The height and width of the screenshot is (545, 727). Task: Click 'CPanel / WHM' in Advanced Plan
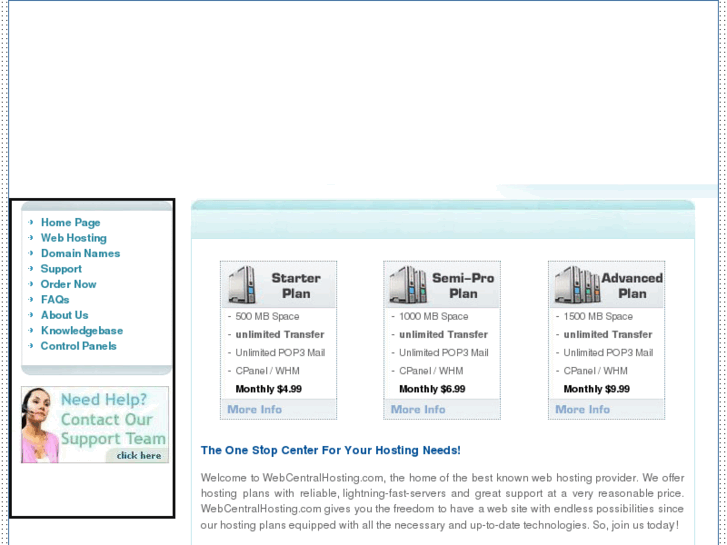pos(595,371)
